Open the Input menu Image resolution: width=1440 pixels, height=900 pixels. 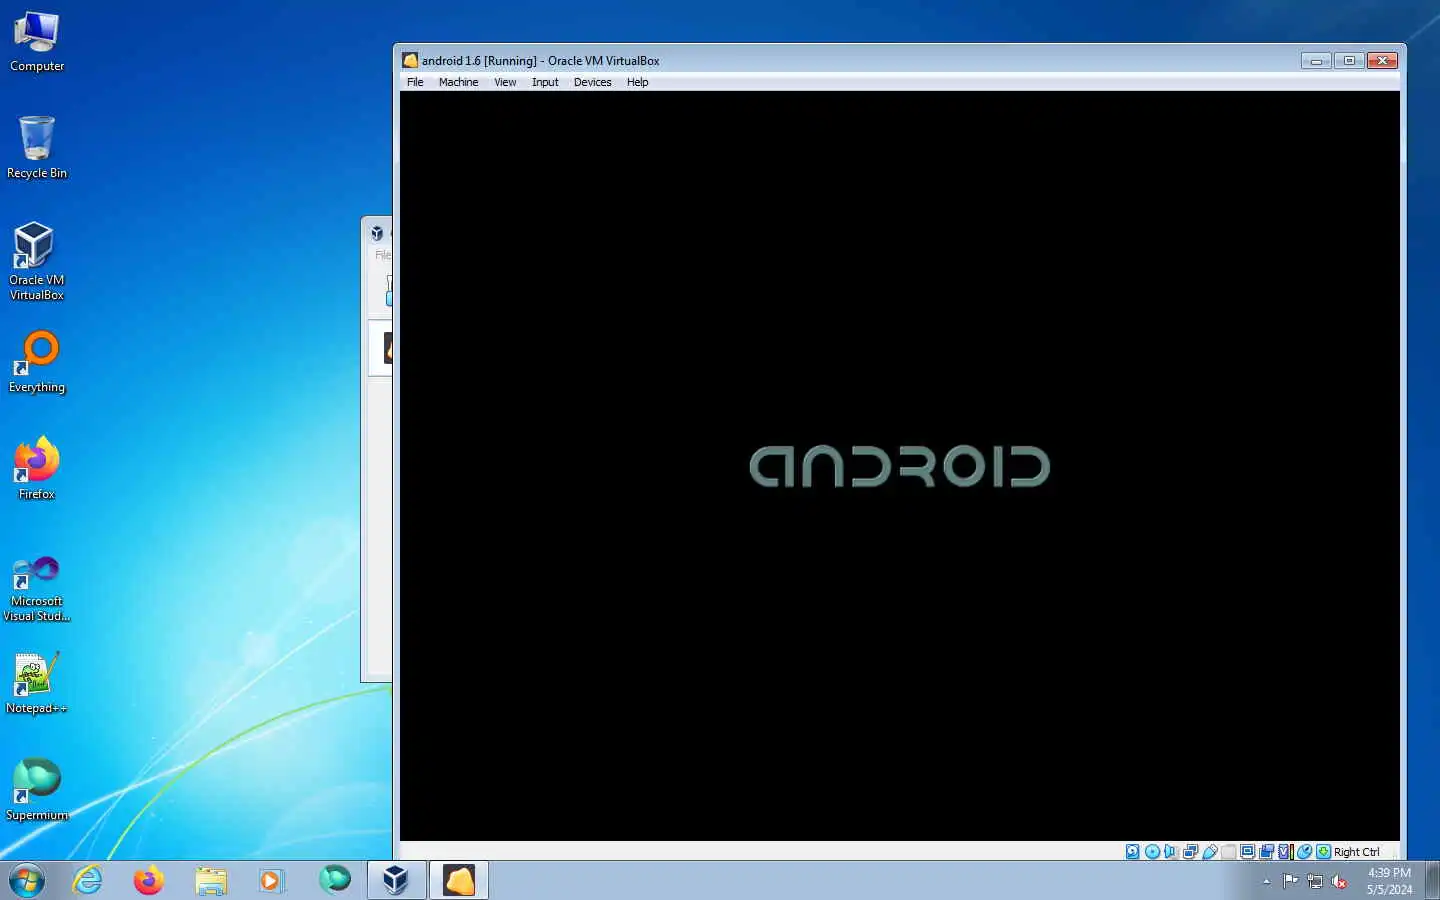click(545, 82)
